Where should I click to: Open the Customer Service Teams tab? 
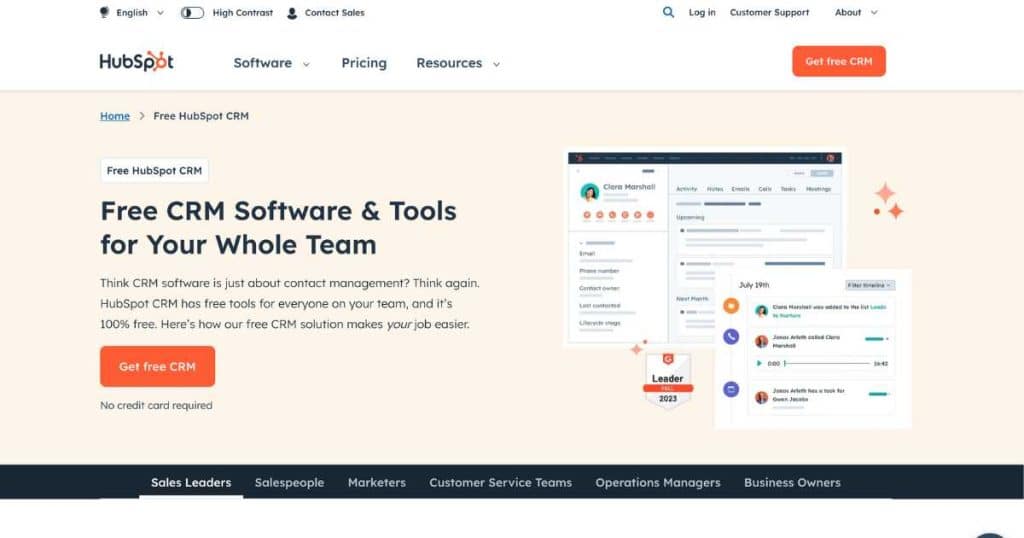500,482
